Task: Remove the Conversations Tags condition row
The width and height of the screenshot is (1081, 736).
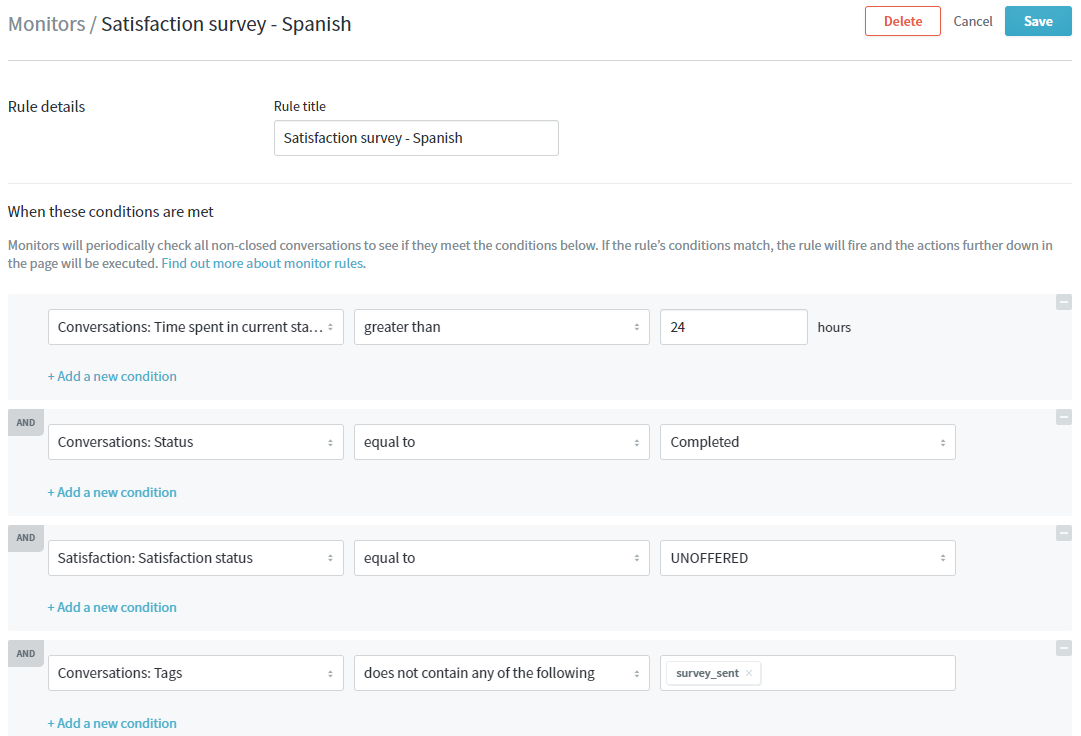Action: (x=1063, y=649)
